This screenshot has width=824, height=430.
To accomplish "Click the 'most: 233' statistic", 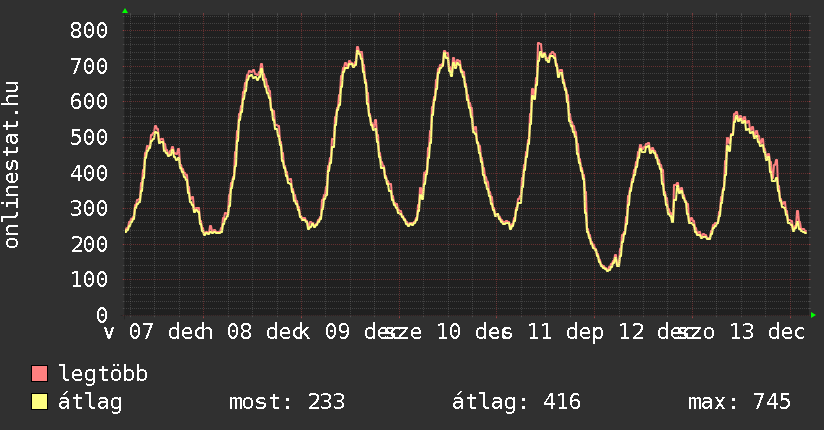I will click(287, 403).
